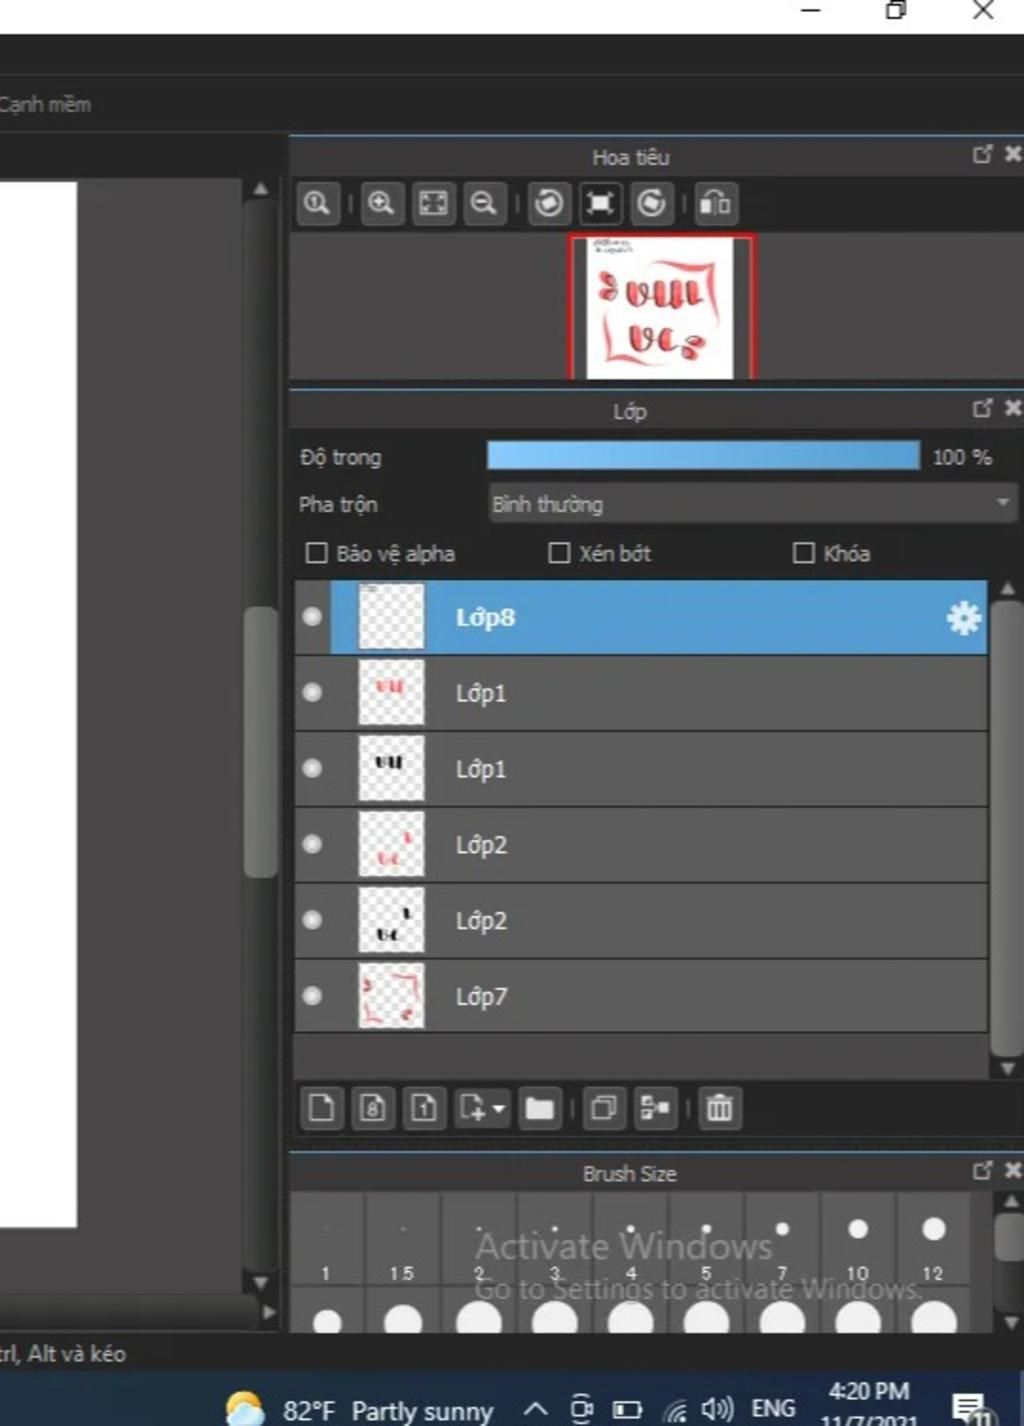Choose brush size 1

(327, 1238)
